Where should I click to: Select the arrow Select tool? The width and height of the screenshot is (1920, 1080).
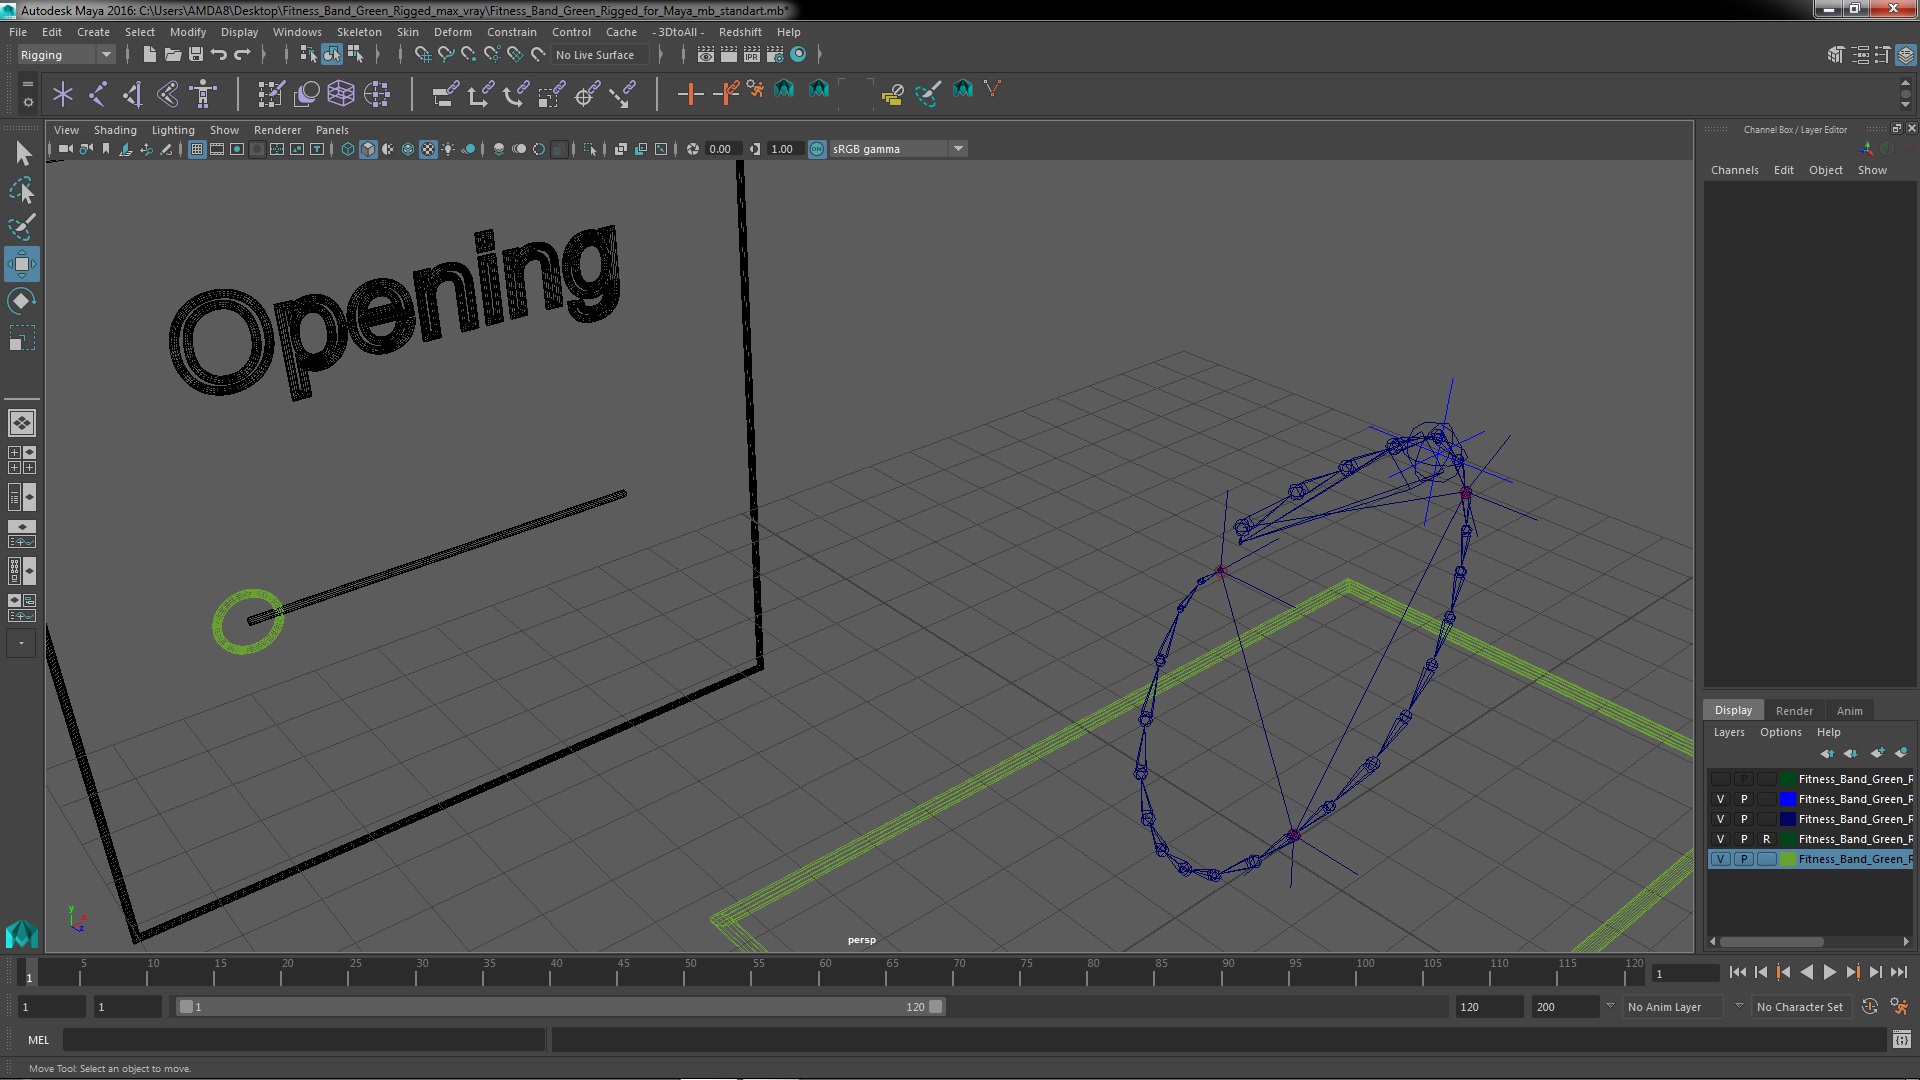(22, 153)
